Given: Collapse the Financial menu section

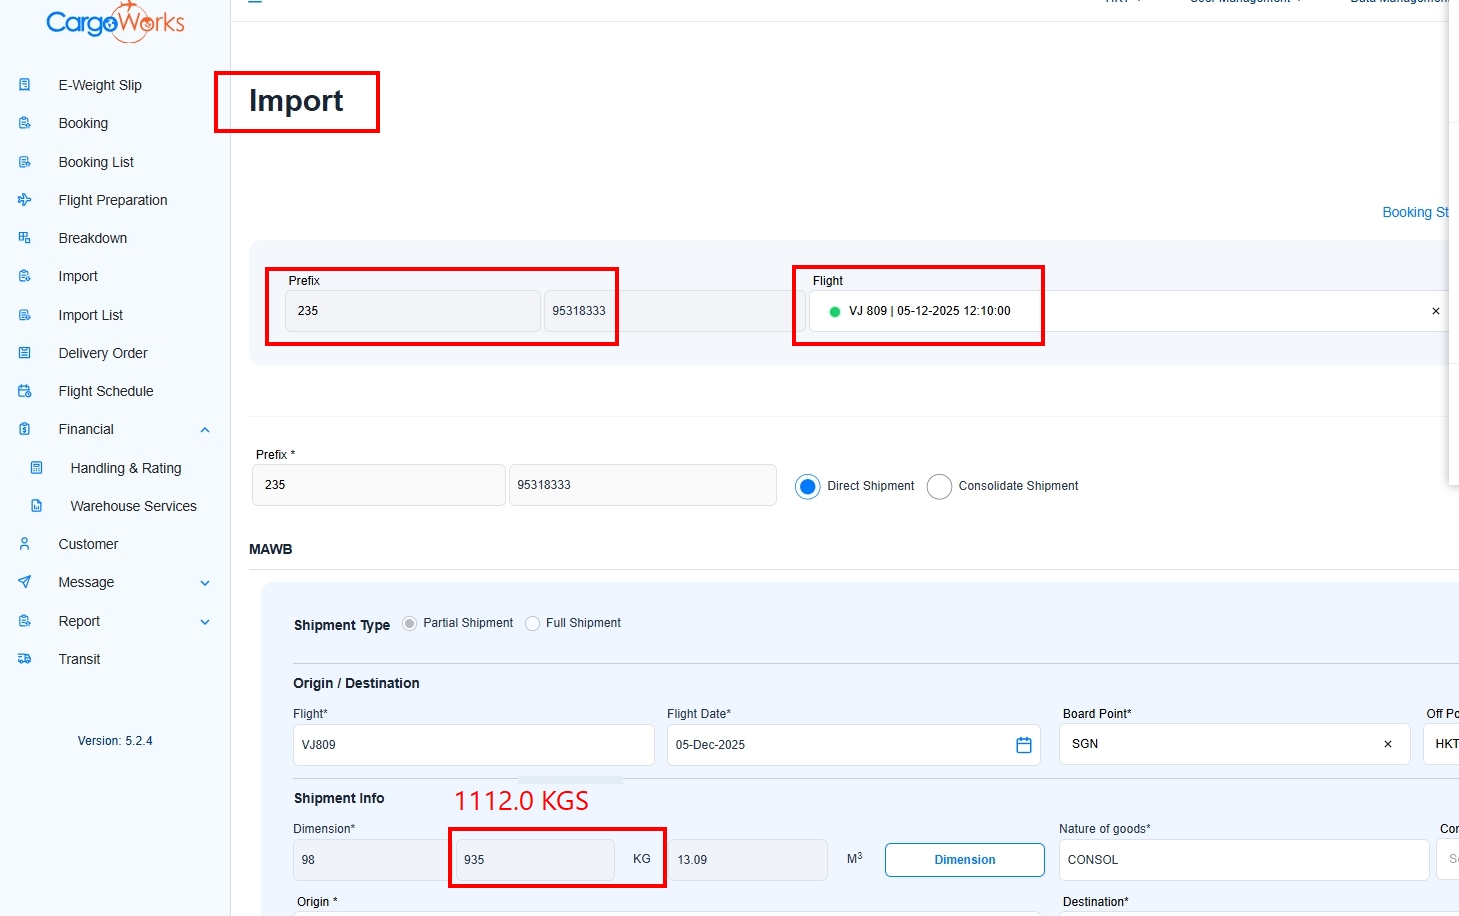Looking at the screenshot, I should [205, 430].
